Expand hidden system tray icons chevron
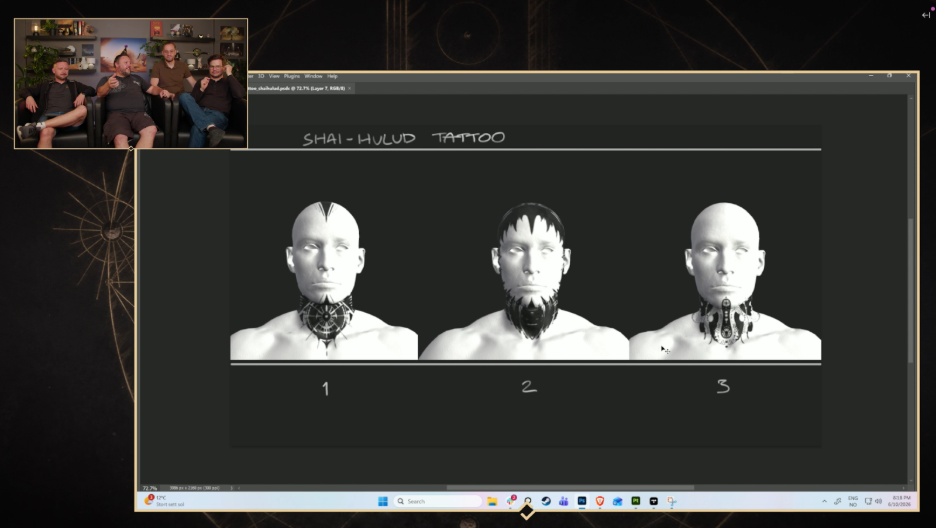This screenshot has width=936, height=528. (x=824, y=501)
